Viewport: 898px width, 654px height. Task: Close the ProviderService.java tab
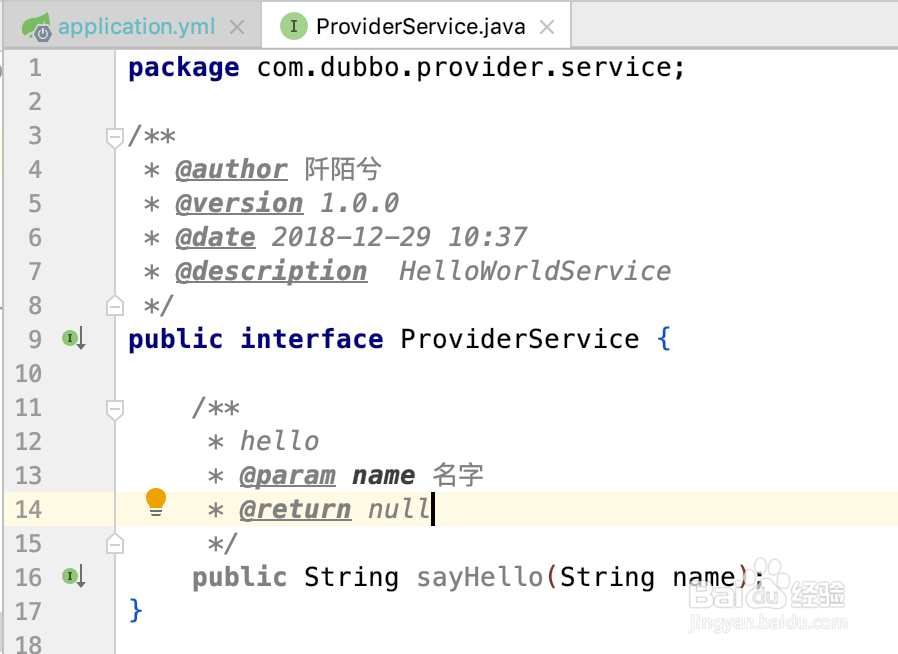(547, 27)
